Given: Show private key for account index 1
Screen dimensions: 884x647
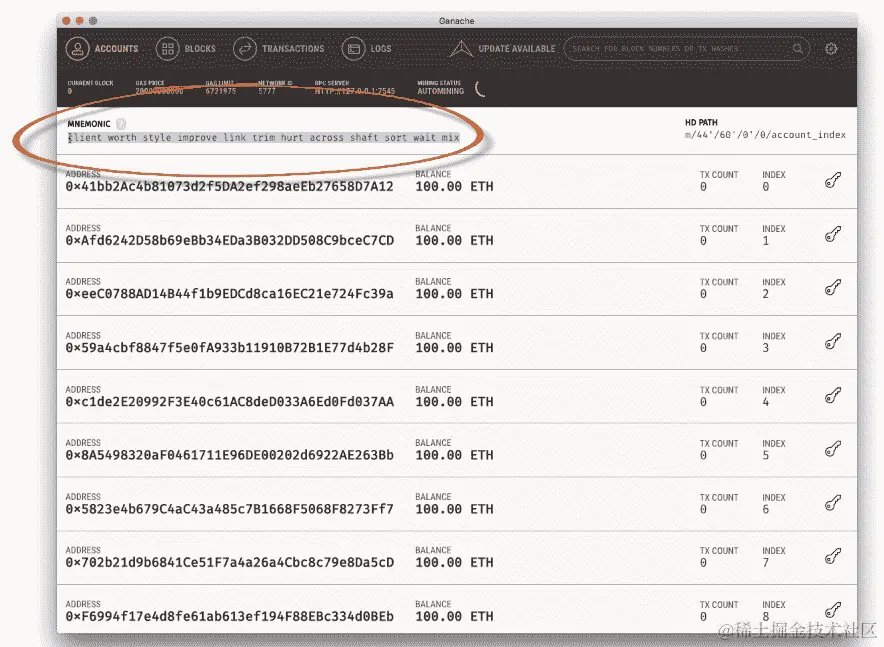Looking at the screenshot, I should click(x=833, y=234).
